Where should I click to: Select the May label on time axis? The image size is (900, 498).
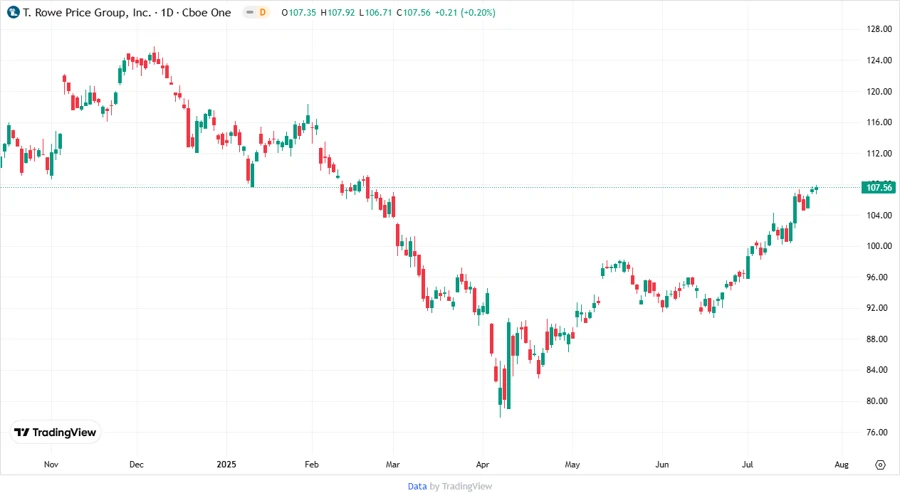click(572, 464)
